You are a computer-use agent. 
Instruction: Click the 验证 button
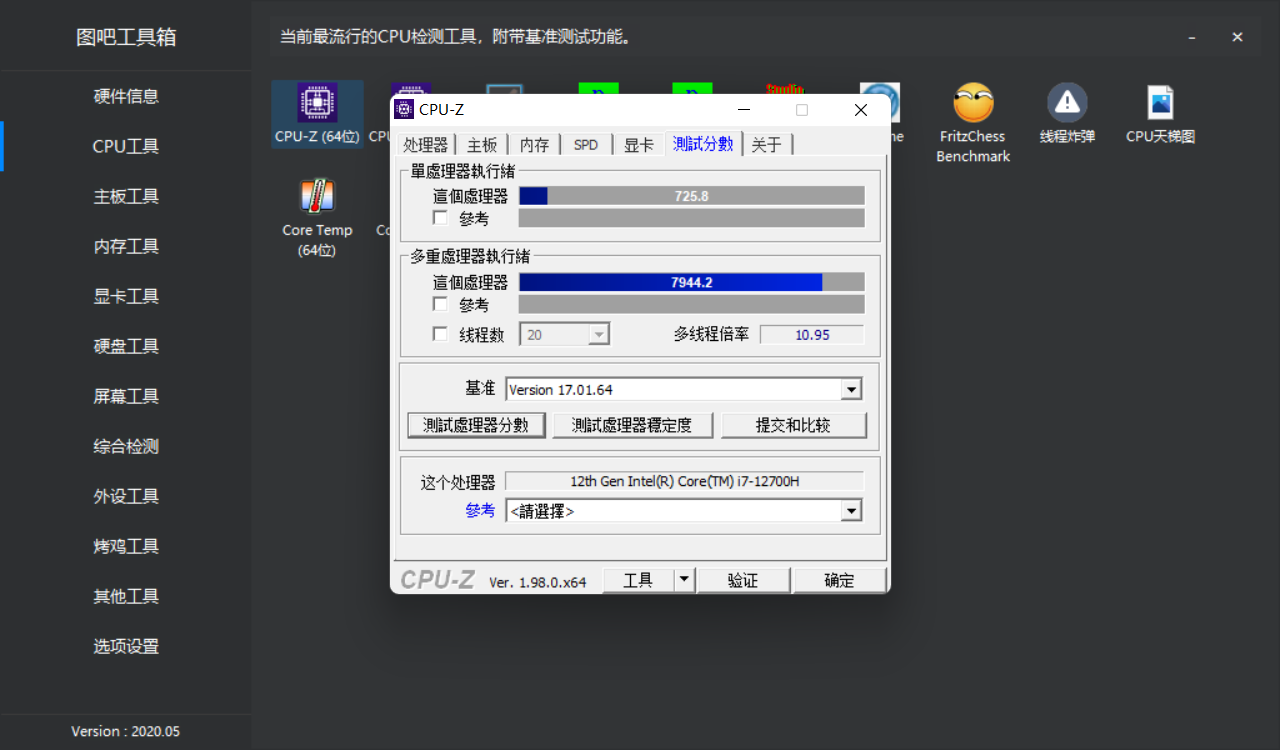(x=743, y=580)
